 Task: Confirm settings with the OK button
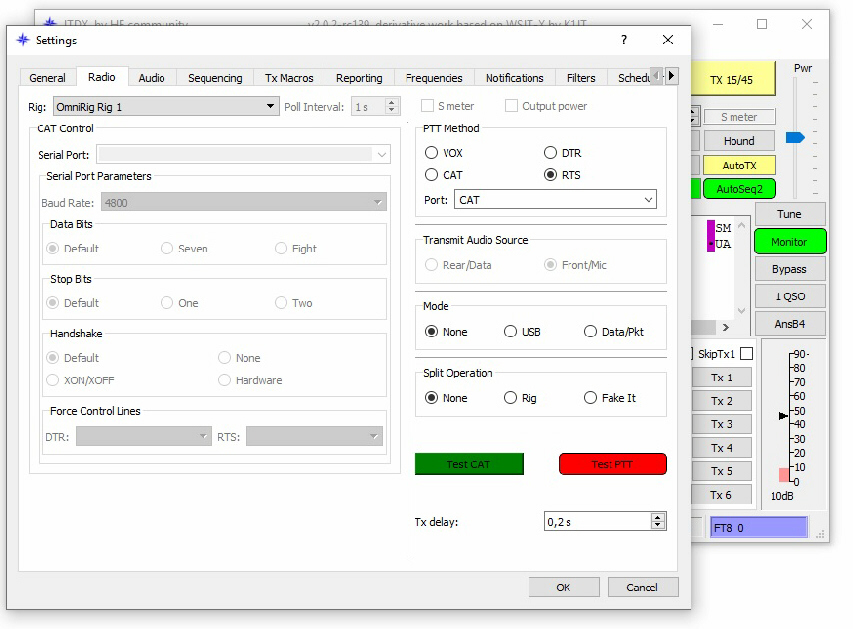point(563,587)
